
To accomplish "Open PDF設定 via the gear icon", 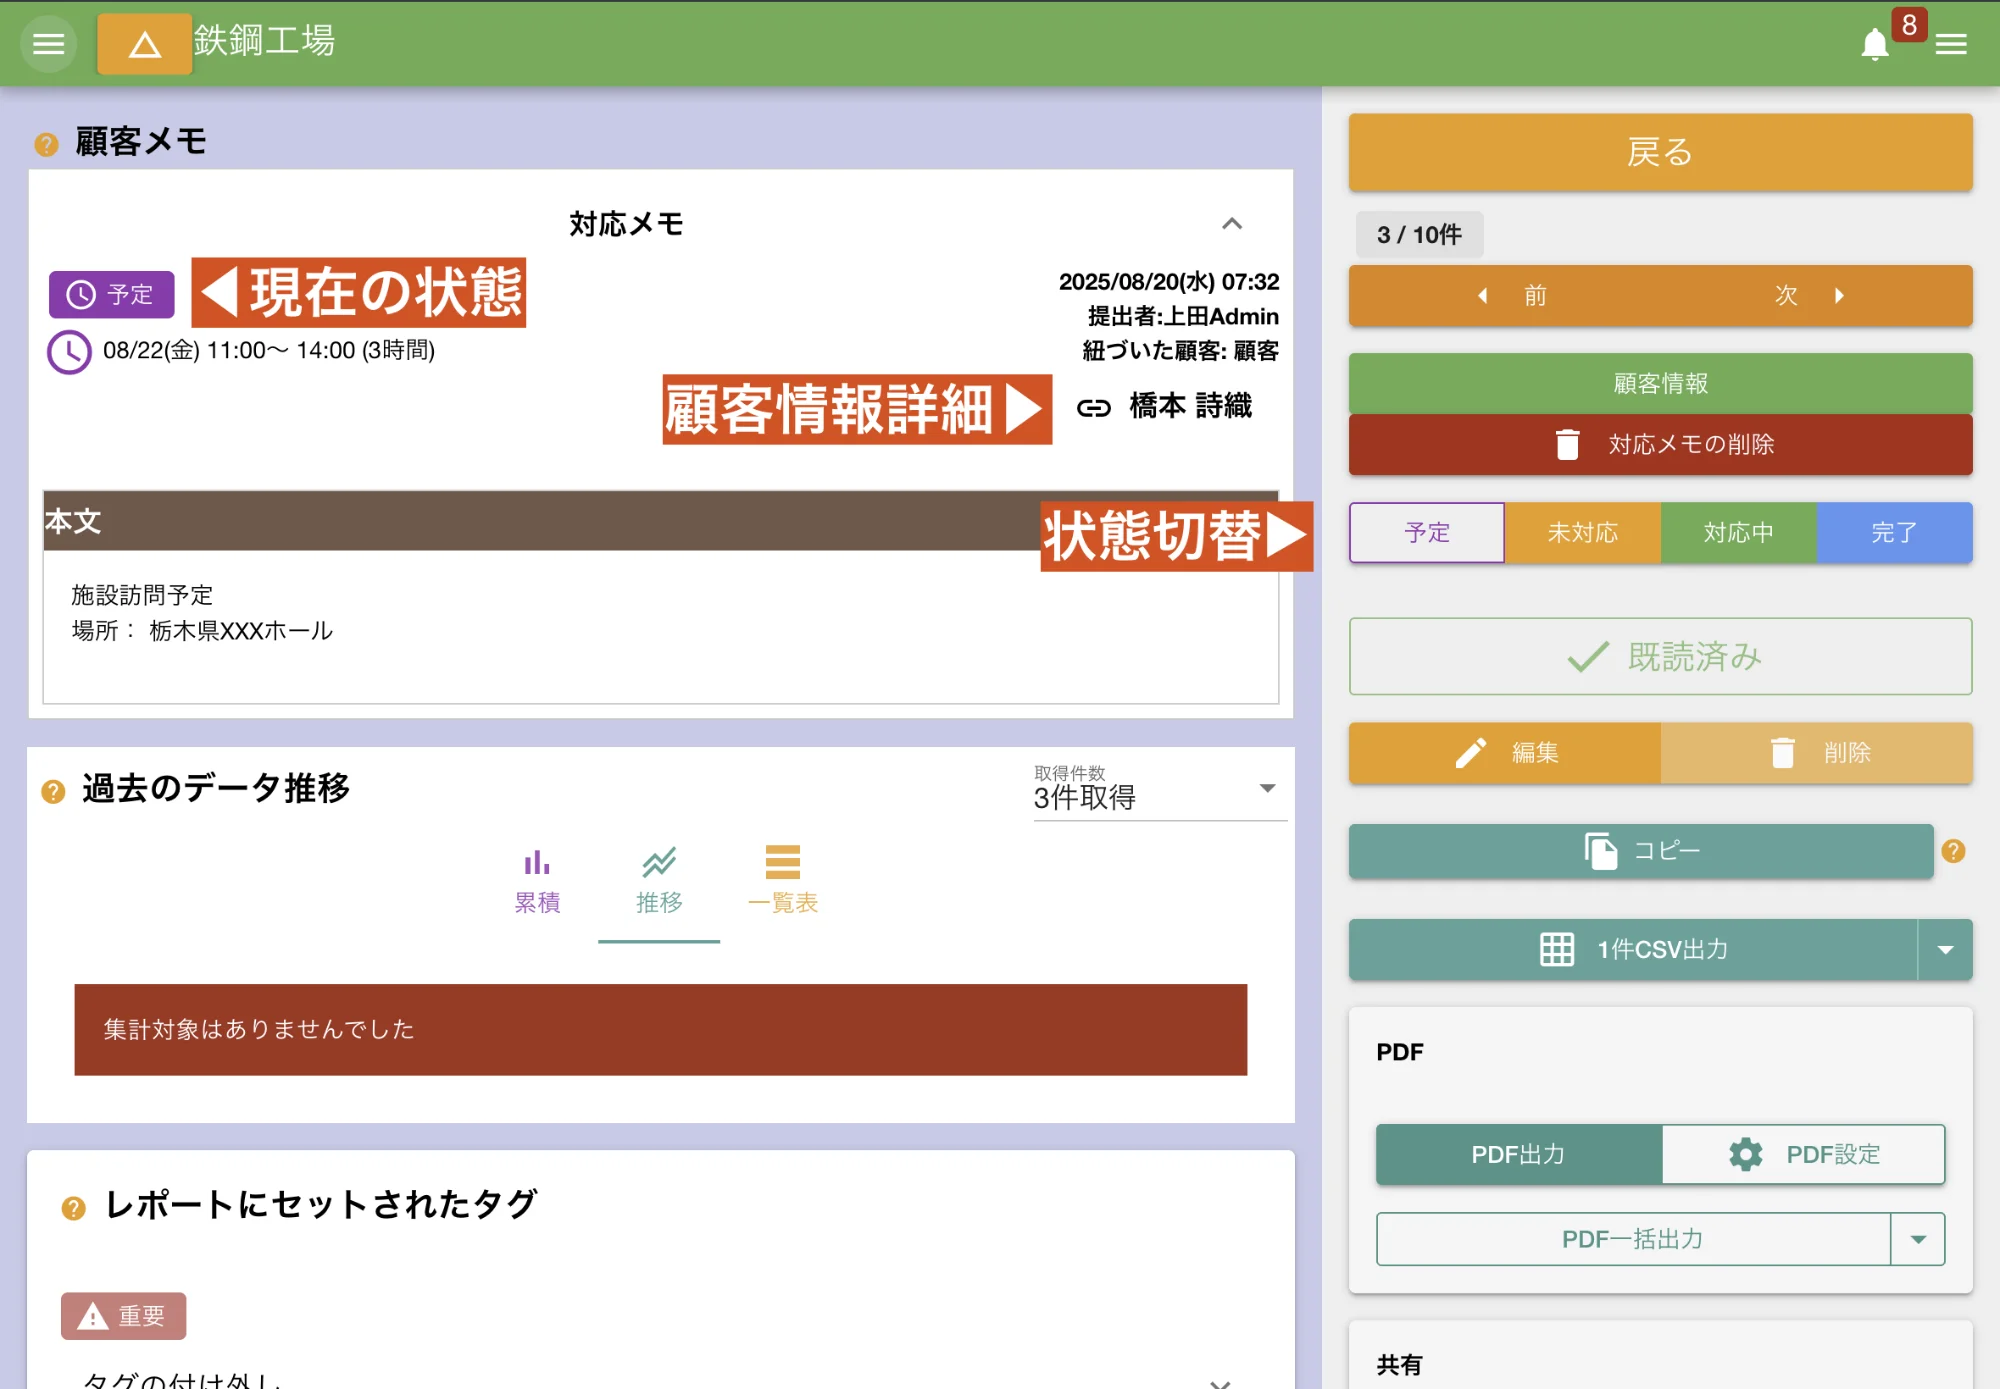I will tap(1745, 1154).
